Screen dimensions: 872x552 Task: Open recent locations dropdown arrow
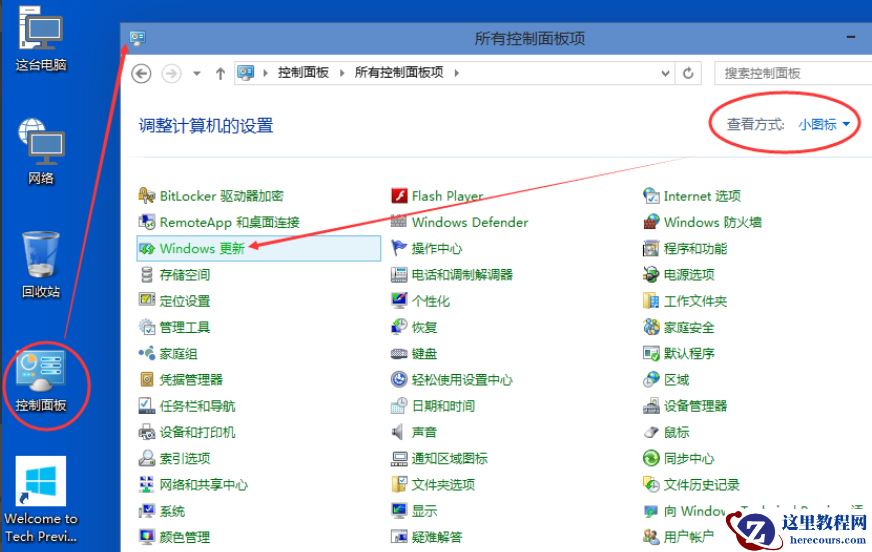click(x=196, y=73)
